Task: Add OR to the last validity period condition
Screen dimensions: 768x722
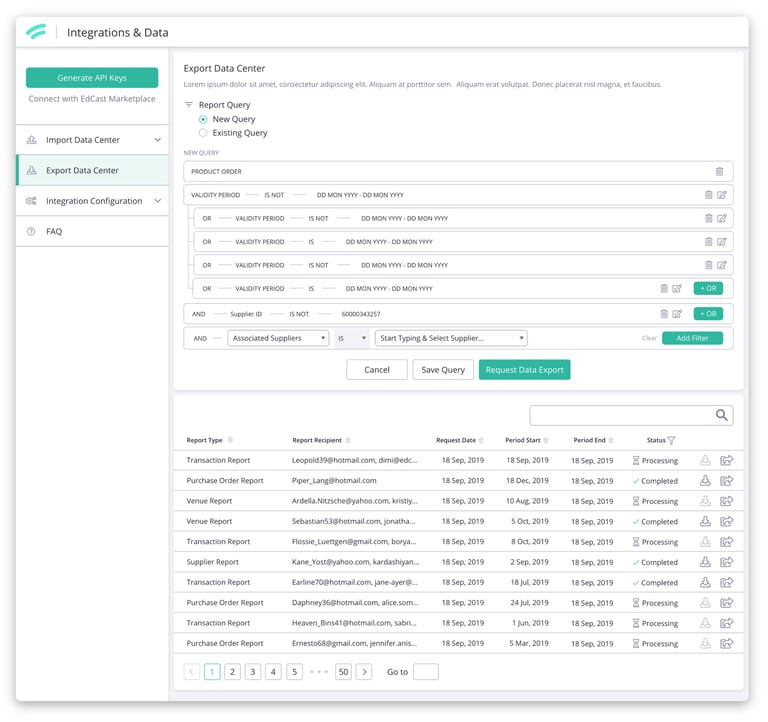Action: (708, 289)
